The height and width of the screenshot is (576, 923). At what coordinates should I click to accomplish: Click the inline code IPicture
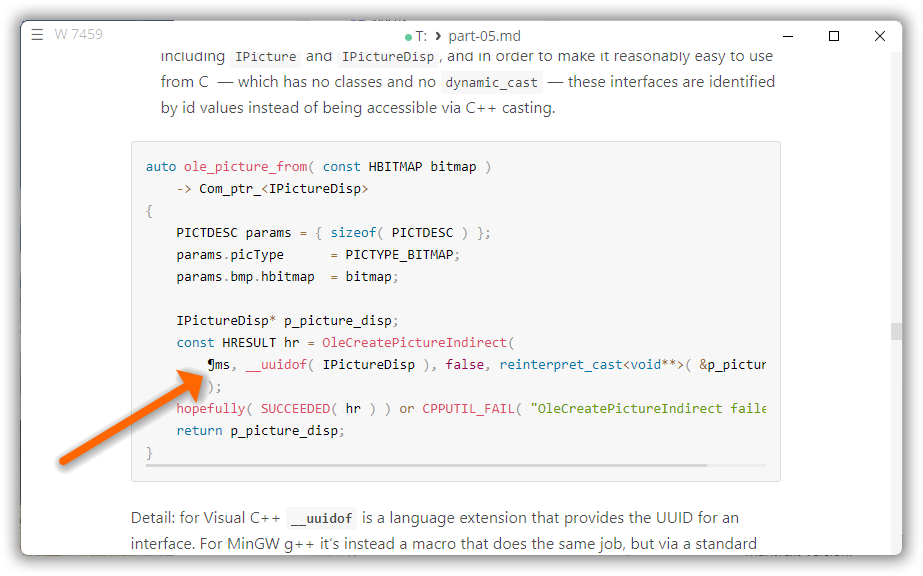(x=265, y=57)
